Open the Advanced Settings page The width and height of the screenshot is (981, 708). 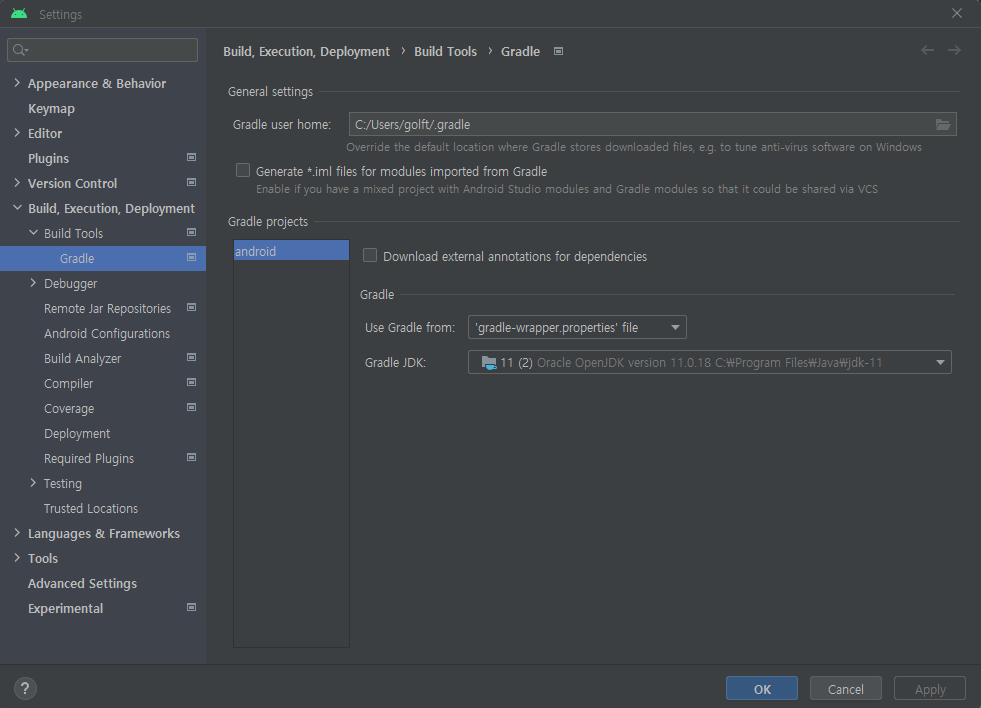tap(83, 584)
